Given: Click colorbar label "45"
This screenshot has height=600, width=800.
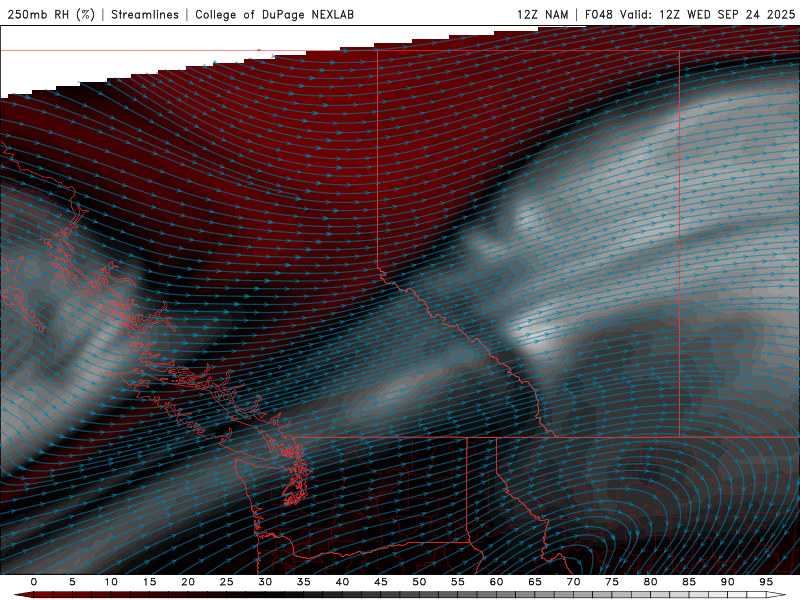Looking at the screenshot, I should coord(381,582).
